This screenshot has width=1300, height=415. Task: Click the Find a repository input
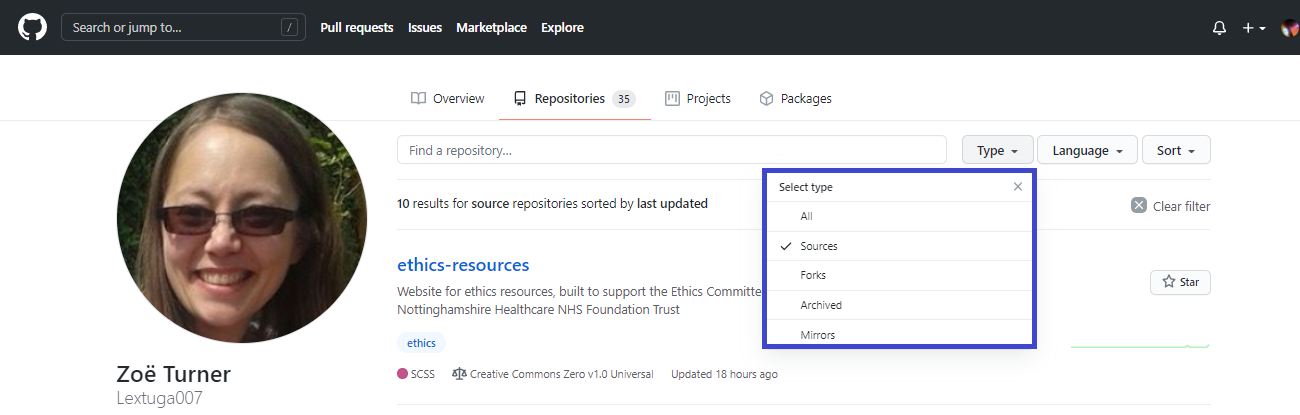pos(672,150)
